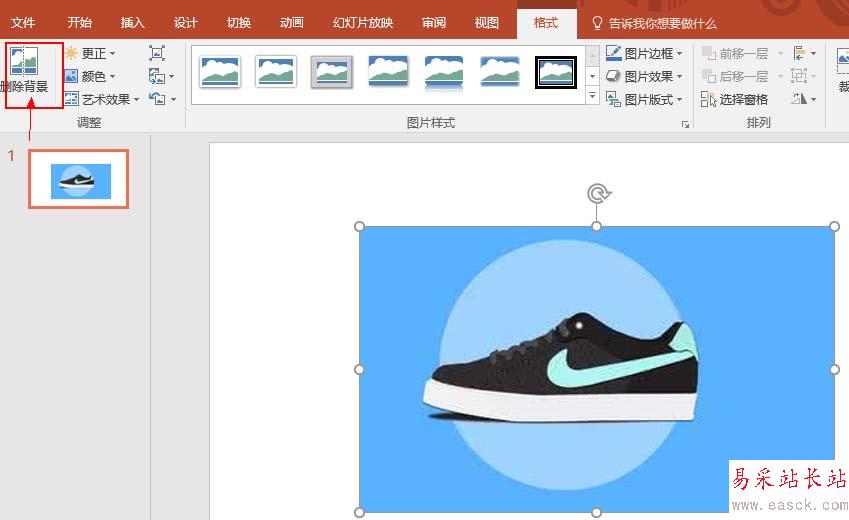
Task: Open the Picture Styles dialog launcher
Action: (x=685, y=125)
